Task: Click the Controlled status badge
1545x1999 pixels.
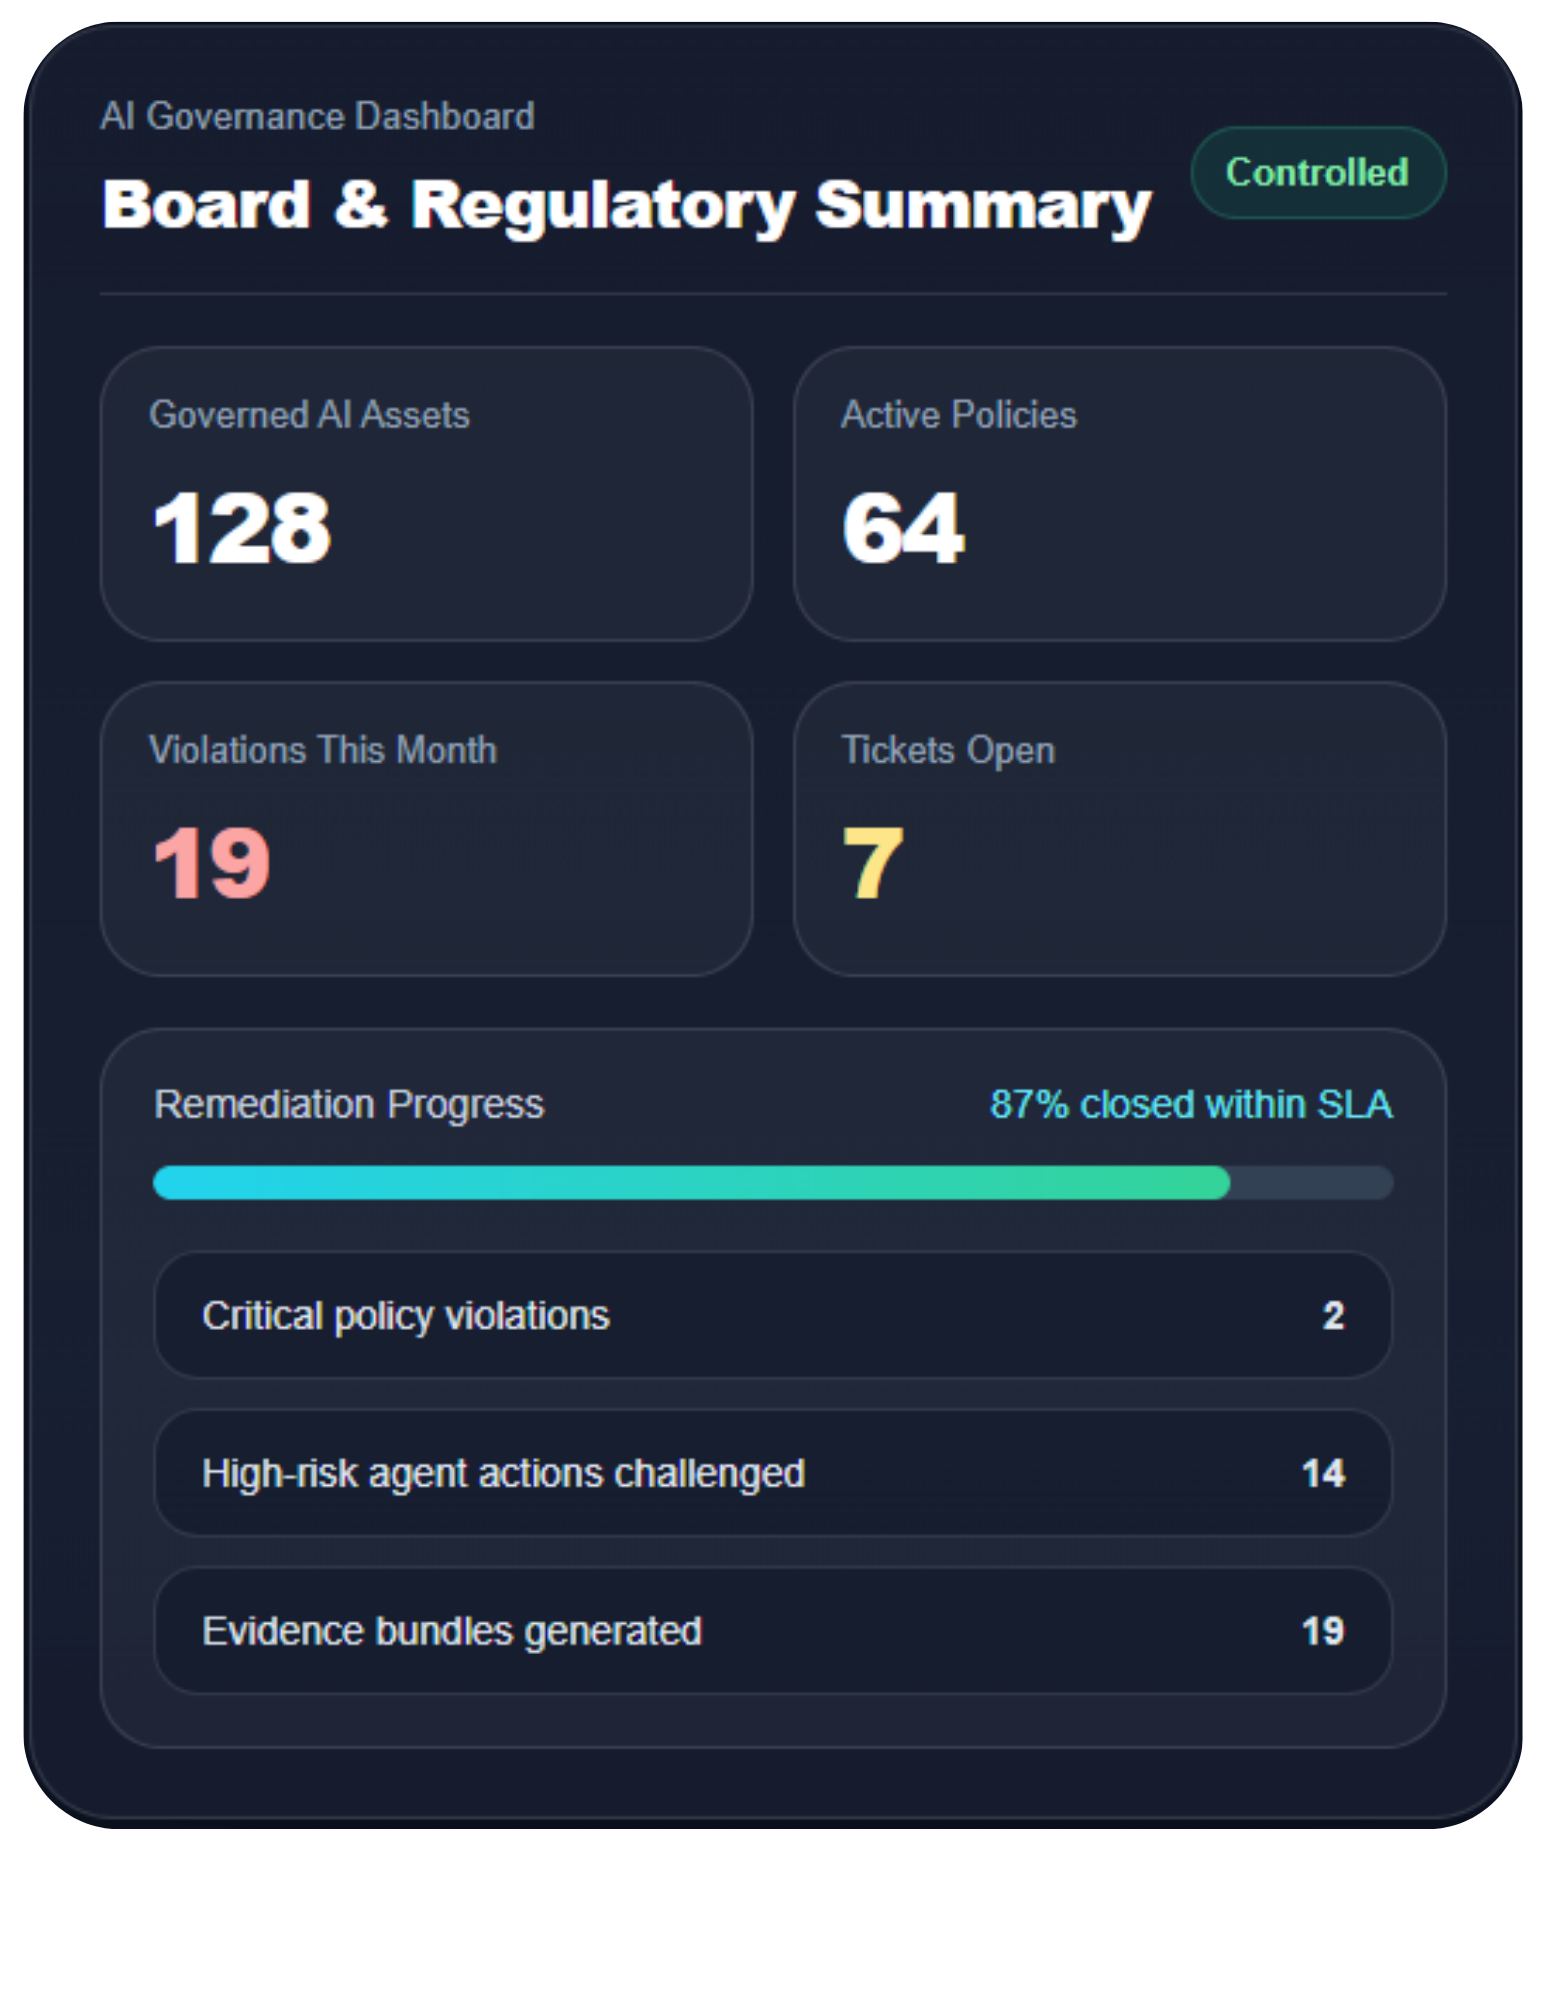Action: pos(1317,172)
